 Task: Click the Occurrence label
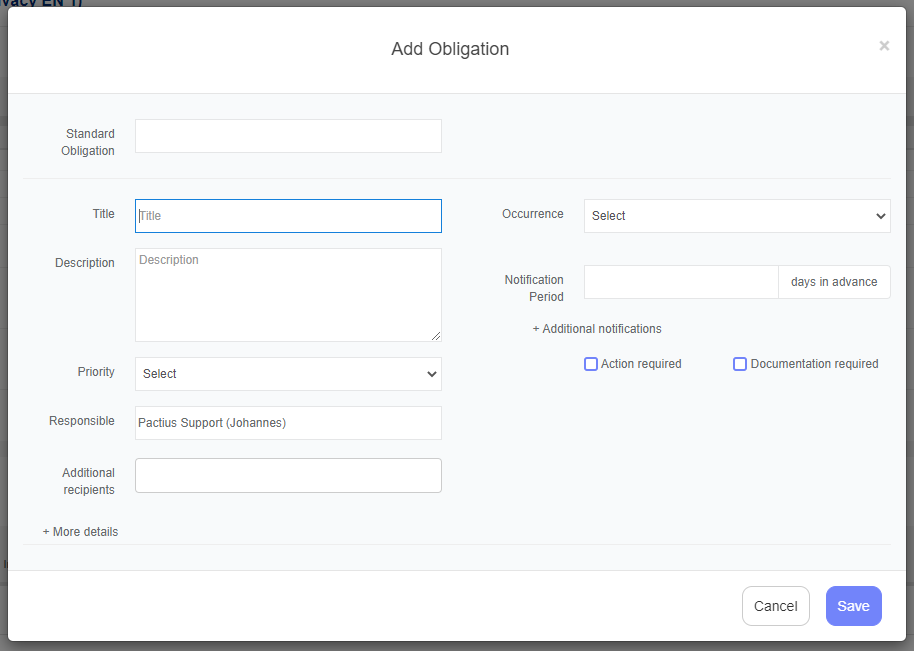pyautogui.click(x=533, y=214)
